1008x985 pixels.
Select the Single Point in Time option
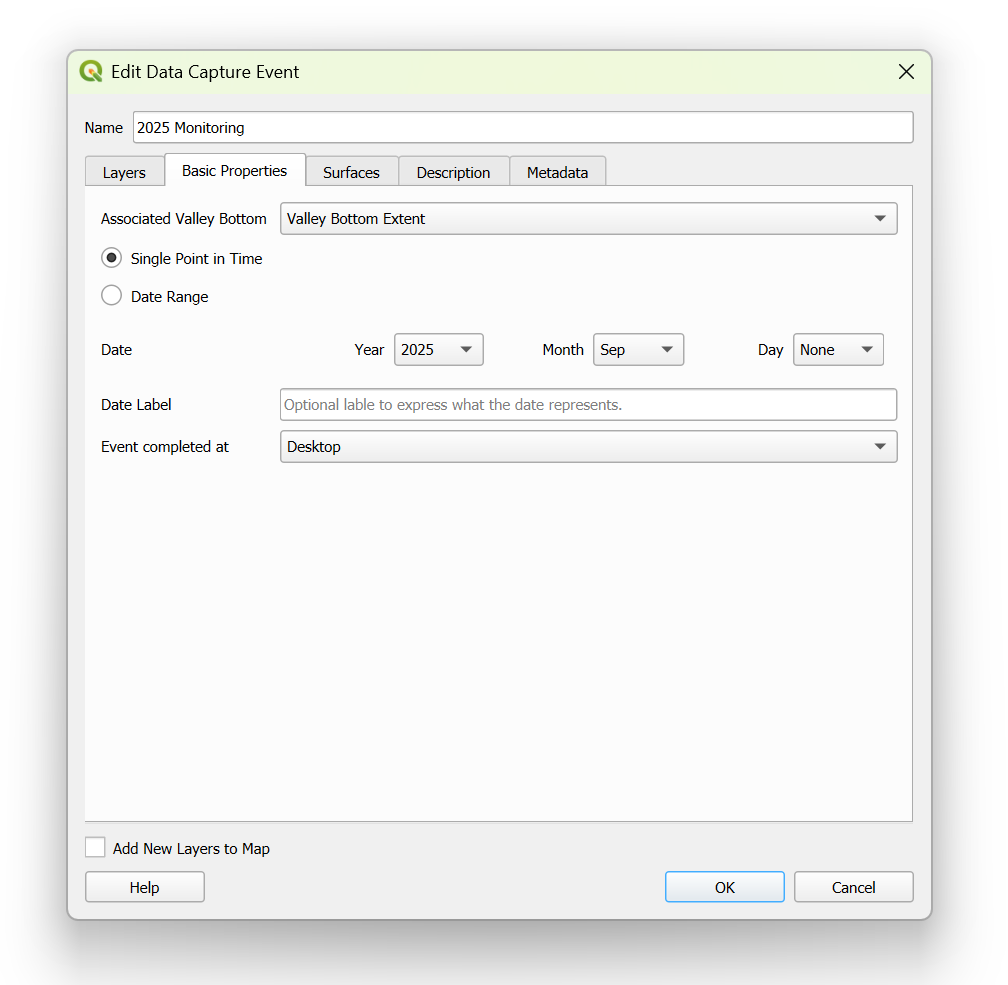(x=112, y=258)
